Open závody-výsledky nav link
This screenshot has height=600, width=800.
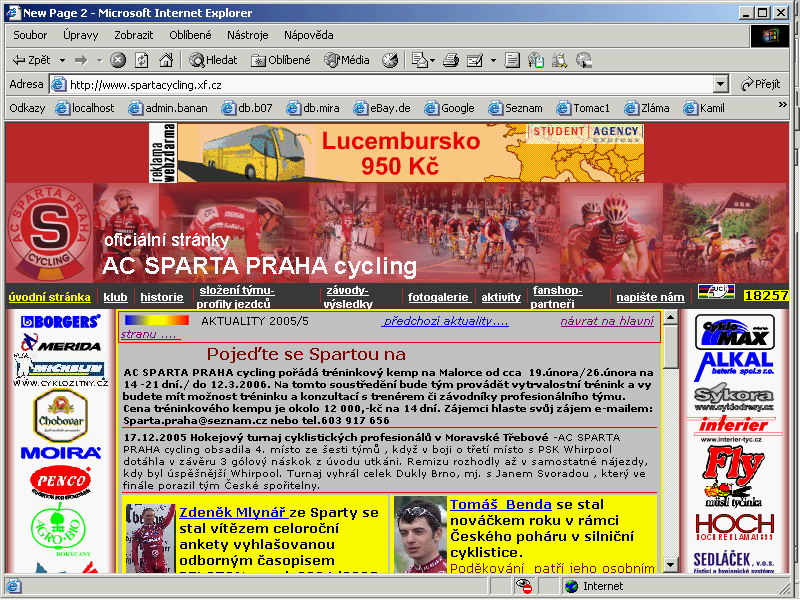348,297
